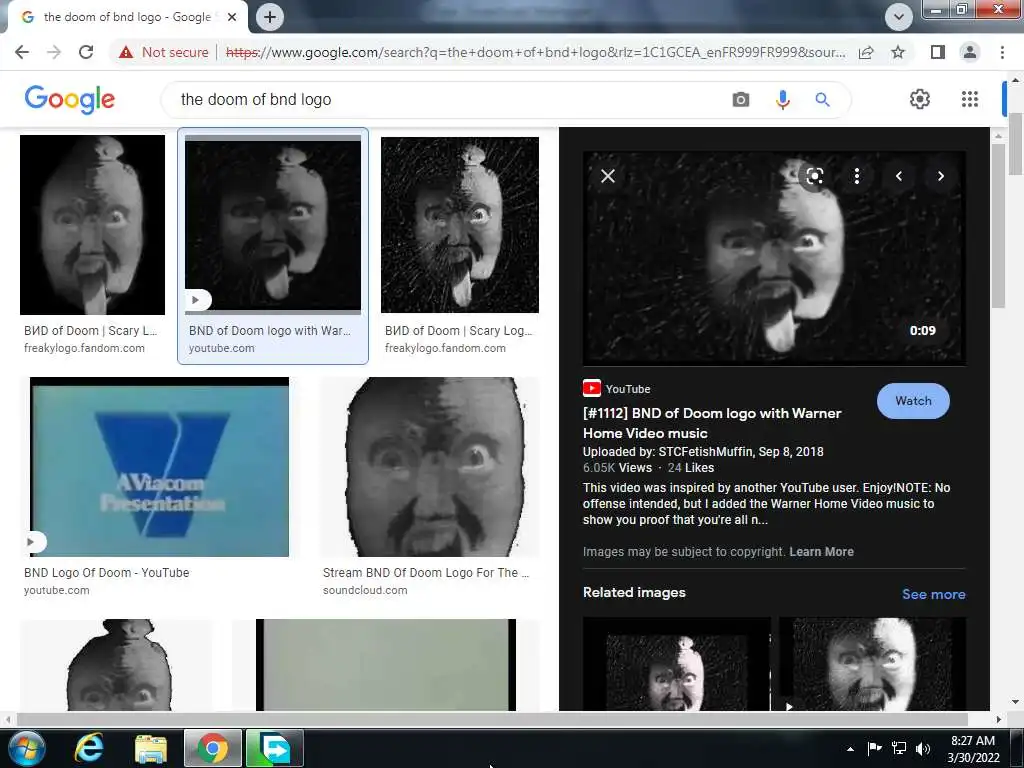Select the sparkly BND face fandom thumbnail
The width and height of the screenshot is (1024, 768).
460,225
